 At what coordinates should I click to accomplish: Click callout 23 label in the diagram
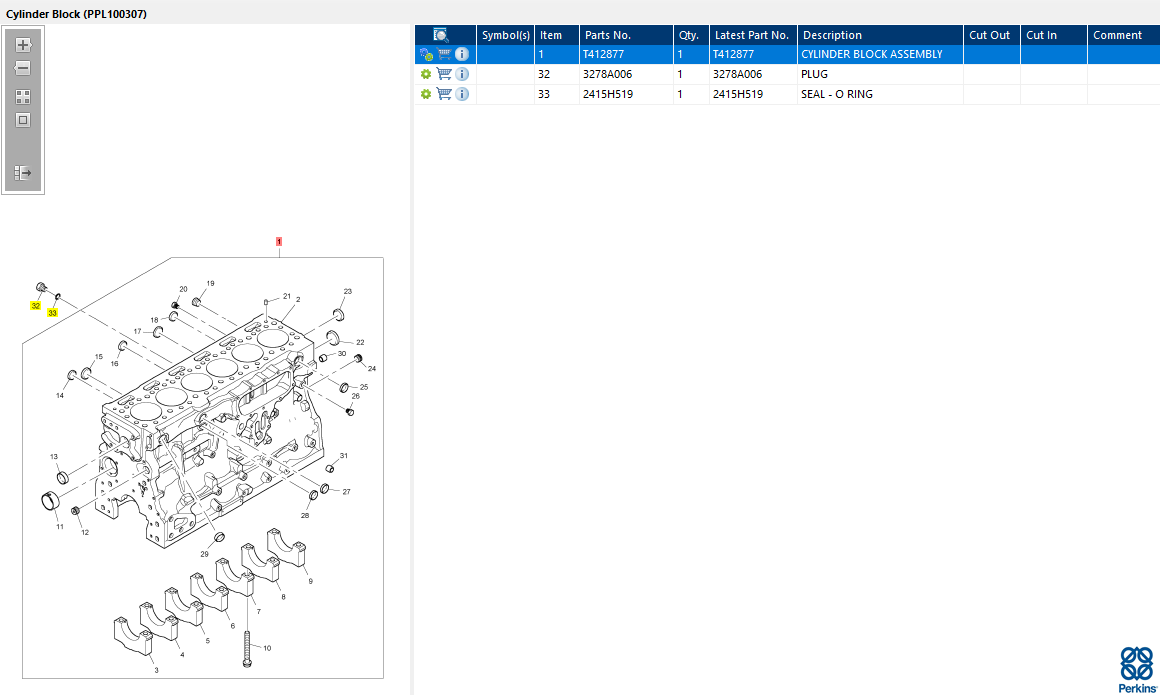point(348,292)
